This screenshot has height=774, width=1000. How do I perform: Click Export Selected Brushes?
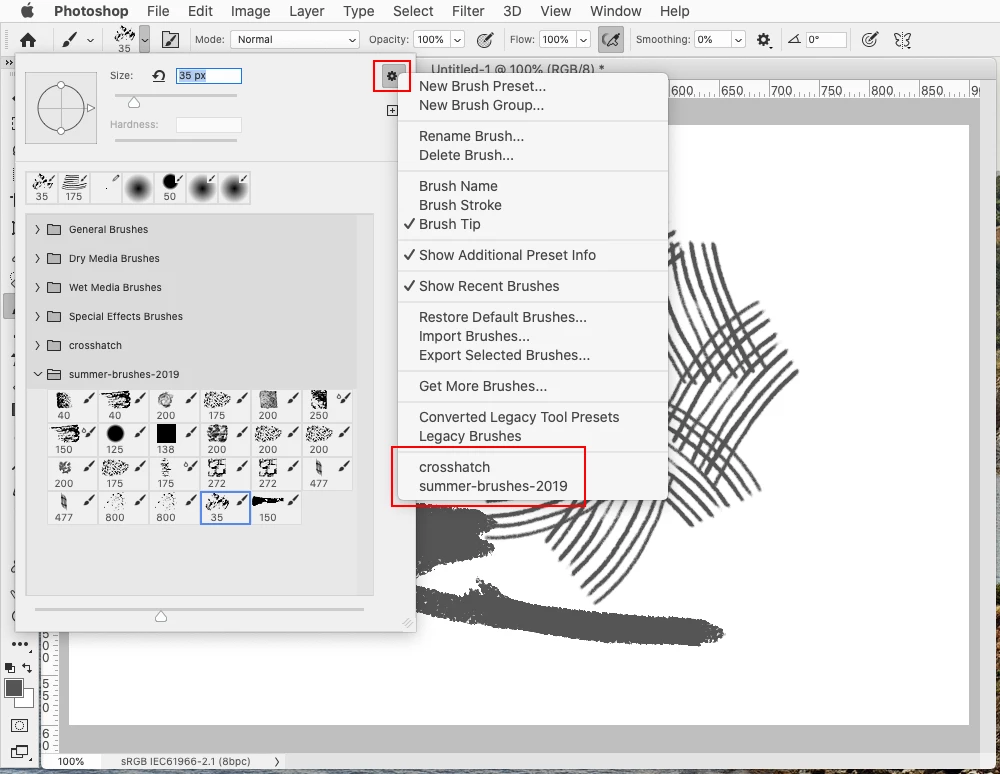coord(504,355)
